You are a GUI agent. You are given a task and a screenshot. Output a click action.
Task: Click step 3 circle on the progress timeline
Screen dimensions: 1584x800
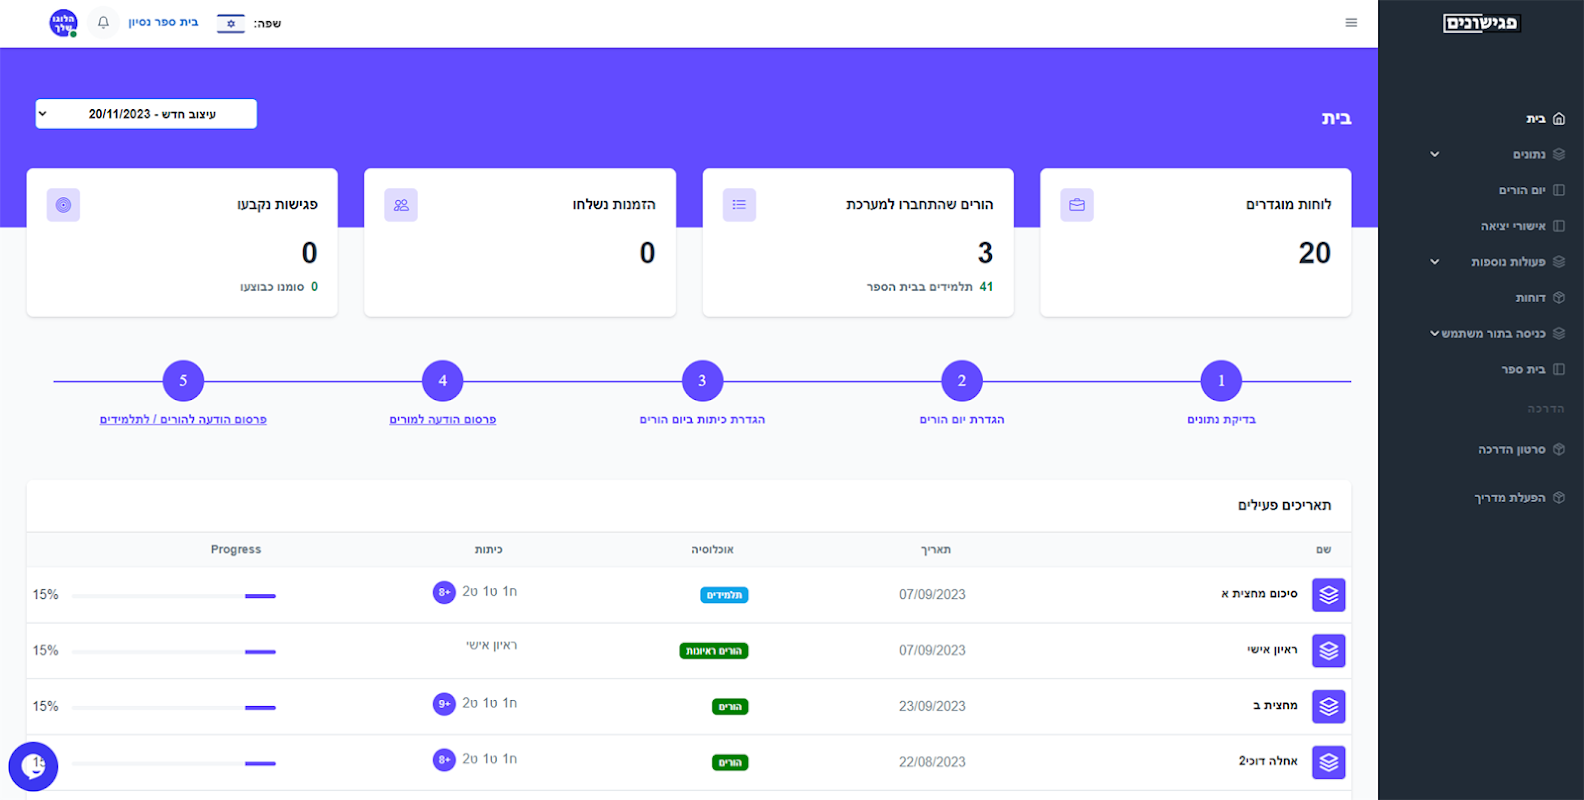tap(702, 381)
